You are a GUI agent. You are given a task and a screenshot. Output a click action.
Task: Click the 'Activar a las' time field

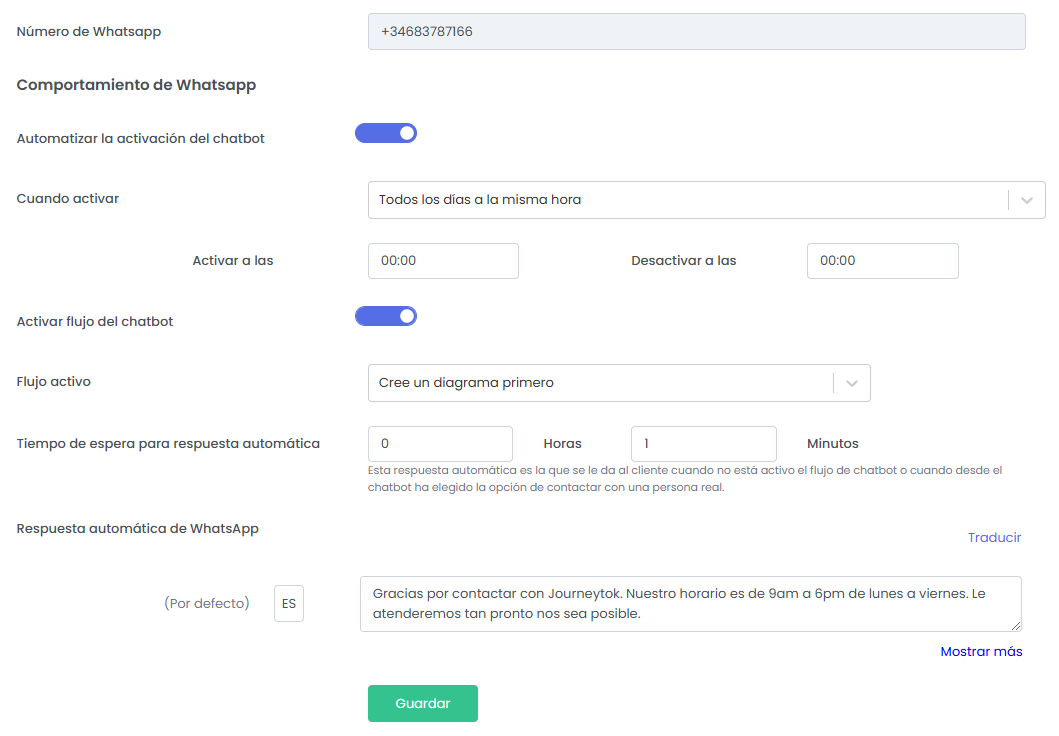point(443,261)
